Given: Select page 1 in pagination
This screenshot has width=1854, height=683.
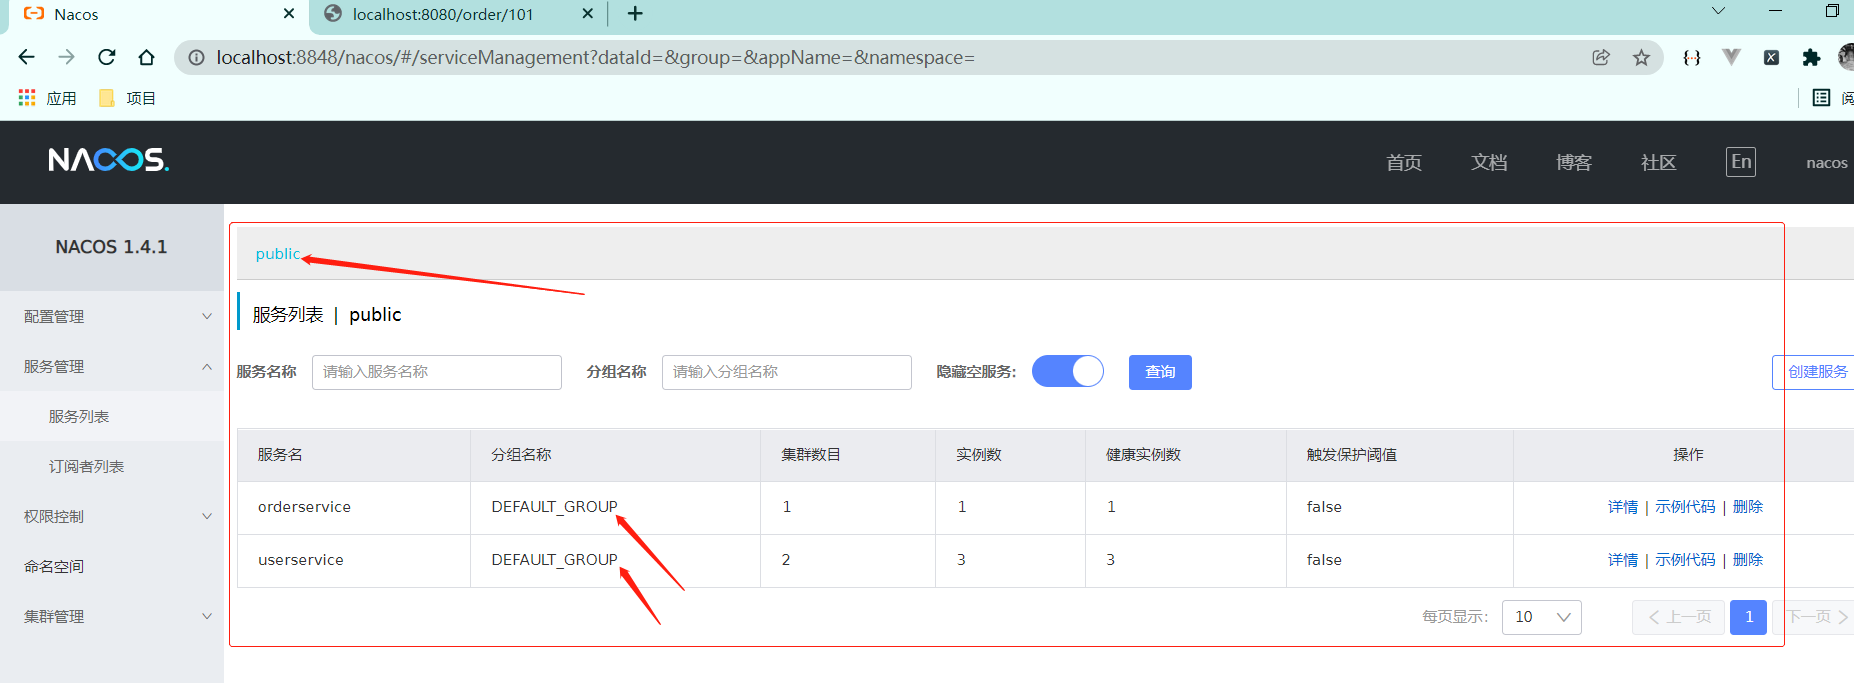Looking at the screenshot, I should [1749, 617].
